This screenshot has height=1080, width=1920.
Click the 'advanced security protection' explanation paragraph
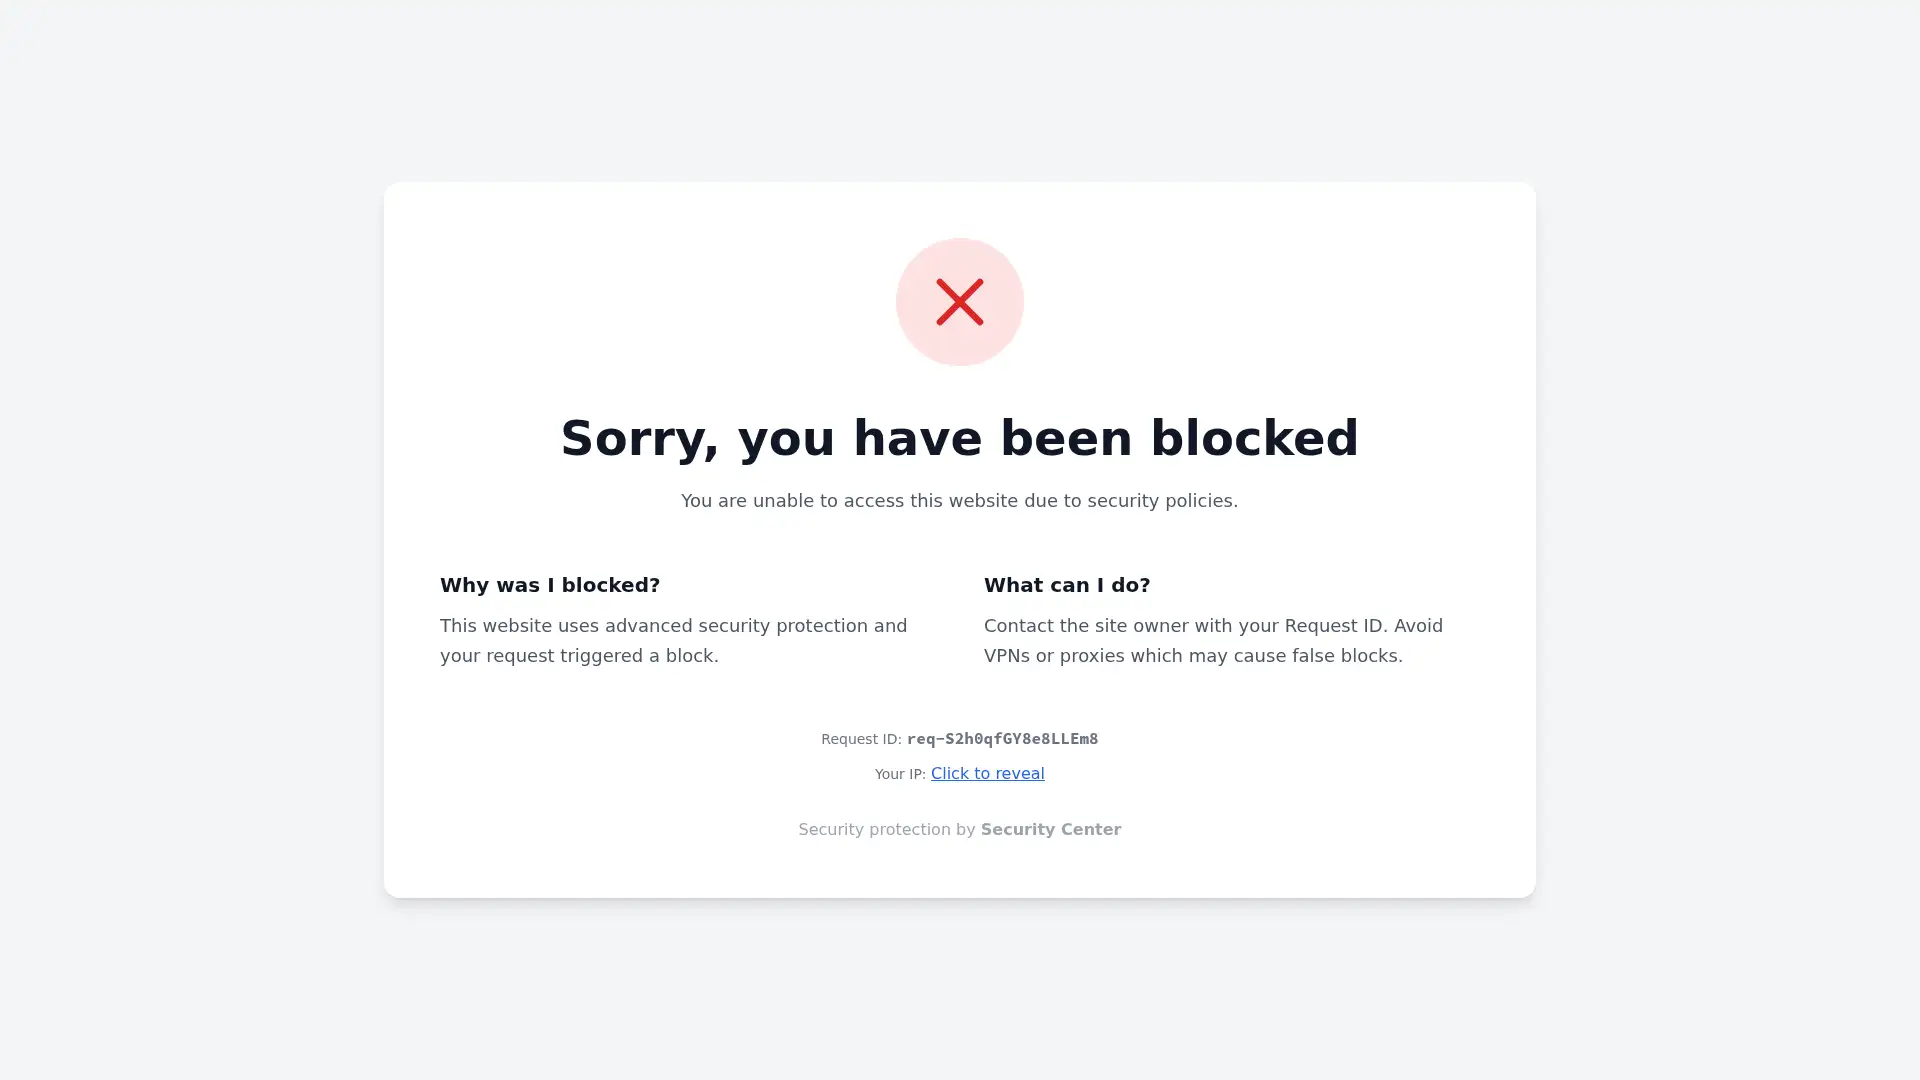(673, 626)
